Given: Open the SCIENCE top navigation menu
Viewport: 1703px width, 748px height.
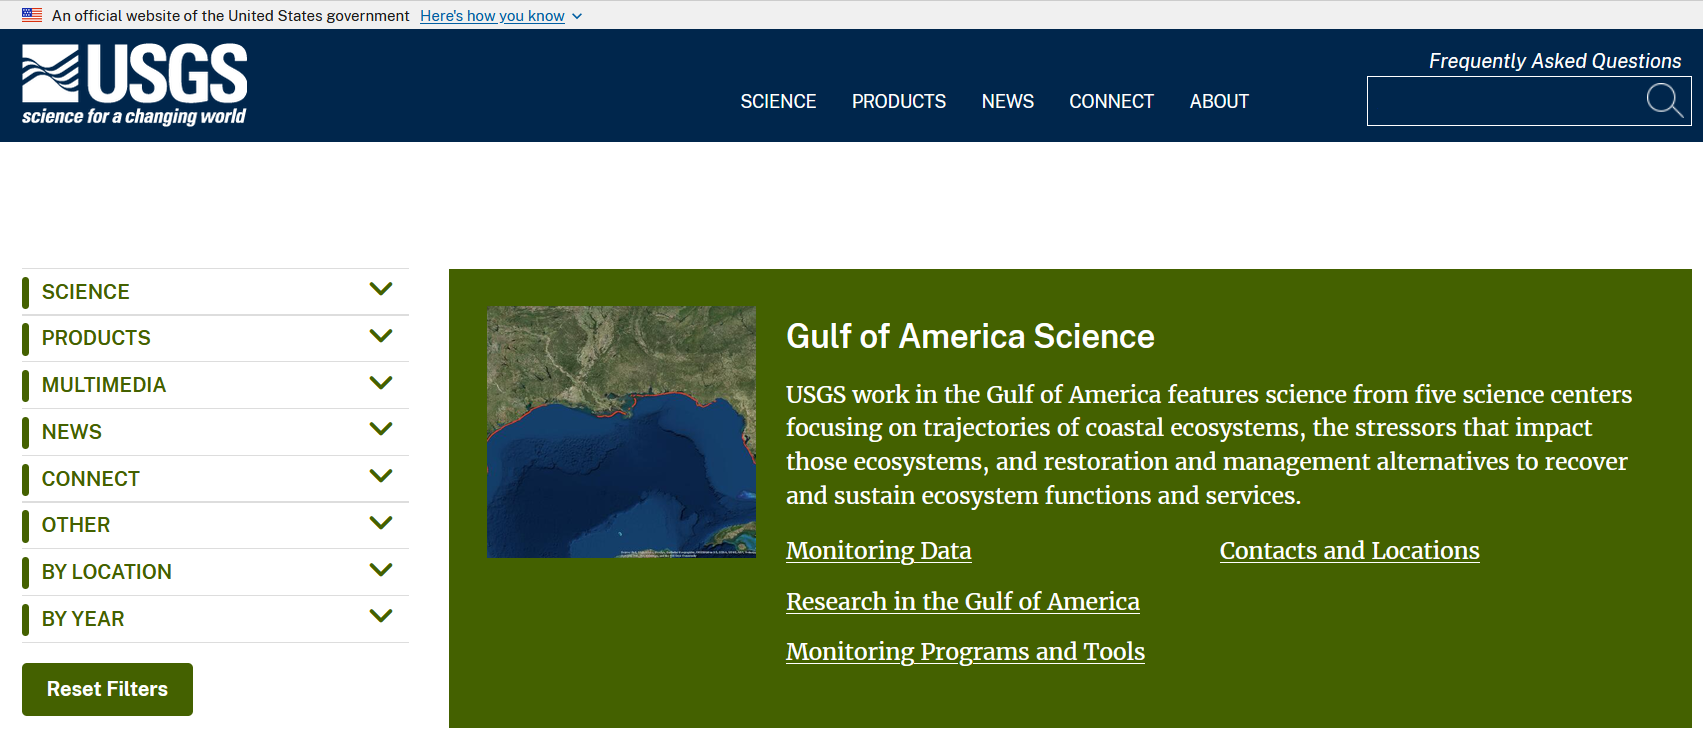Looking at the screenshot, I should (778, 101).
